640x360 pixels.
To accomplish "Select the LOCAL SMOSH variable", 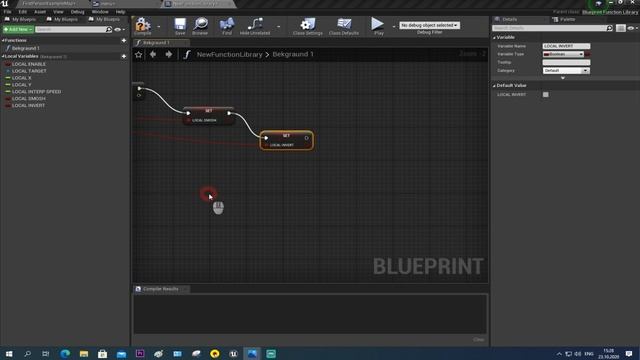I will click(29, 99).
